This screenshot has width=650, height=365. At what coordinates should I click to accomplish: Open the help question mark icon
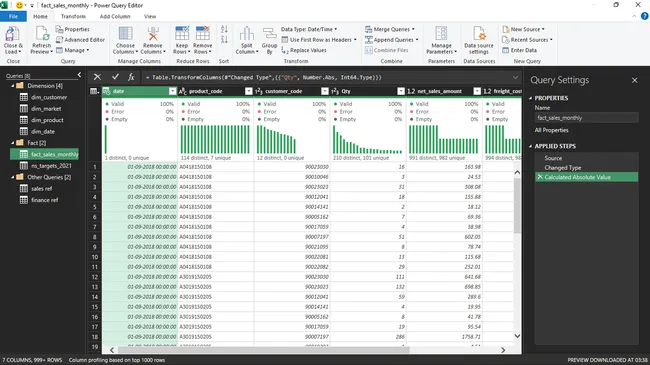(644, 16)
